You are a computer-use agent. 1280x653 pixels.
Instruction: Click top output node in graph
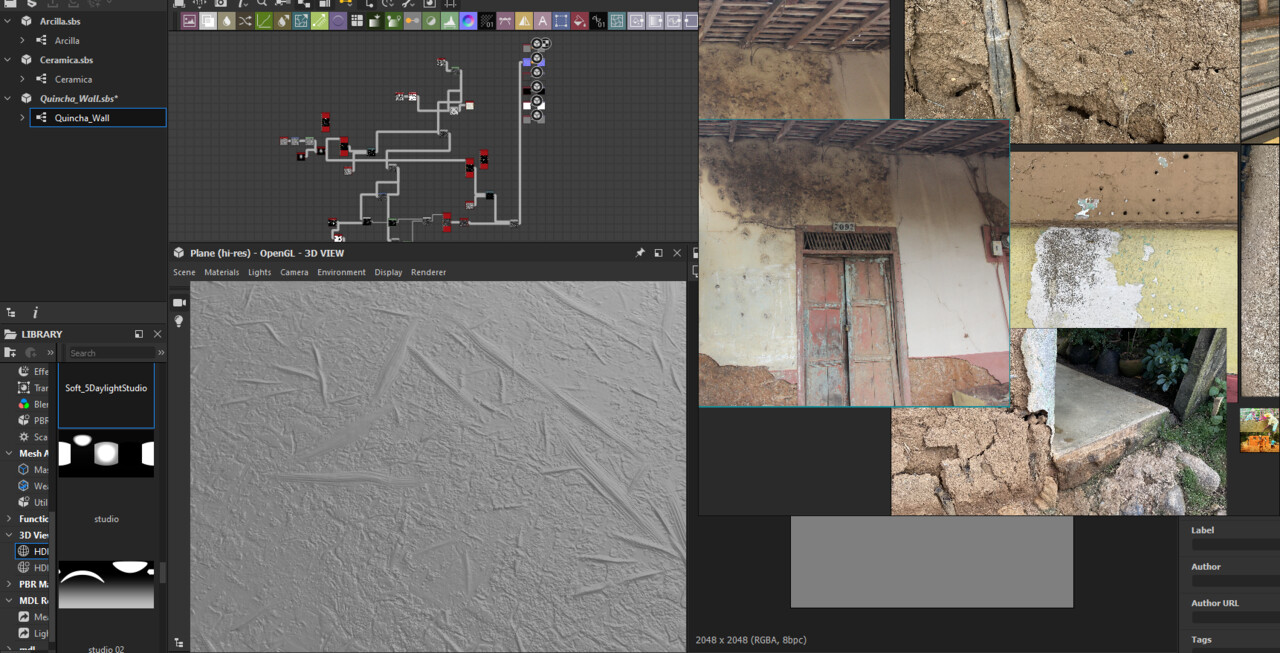pos(537,44)
